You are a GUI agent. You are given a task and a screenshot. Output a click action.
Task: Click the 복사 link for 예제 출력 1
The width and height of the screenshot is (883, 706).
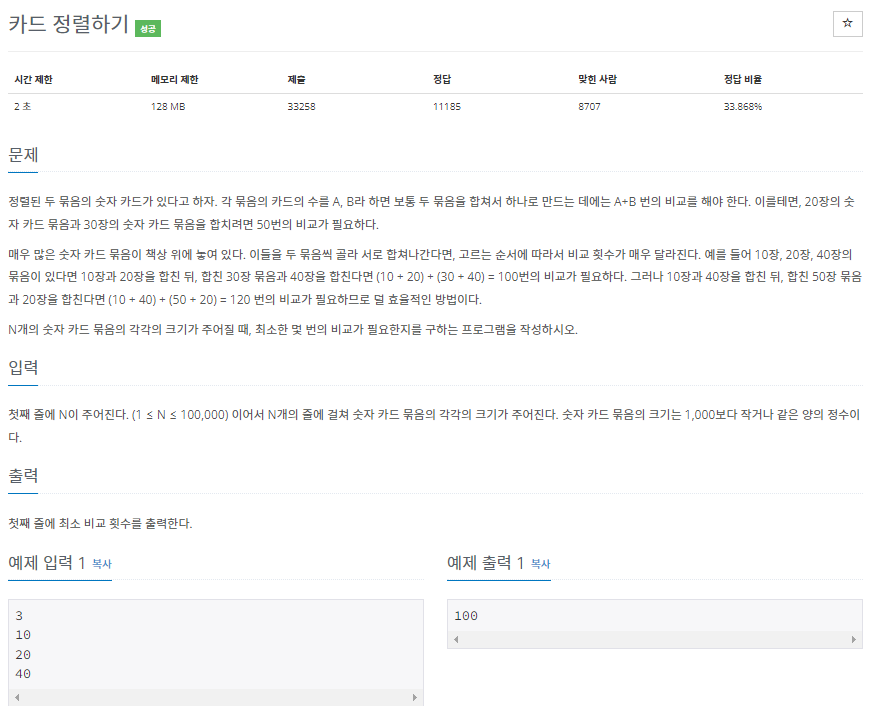click(541, 564)
